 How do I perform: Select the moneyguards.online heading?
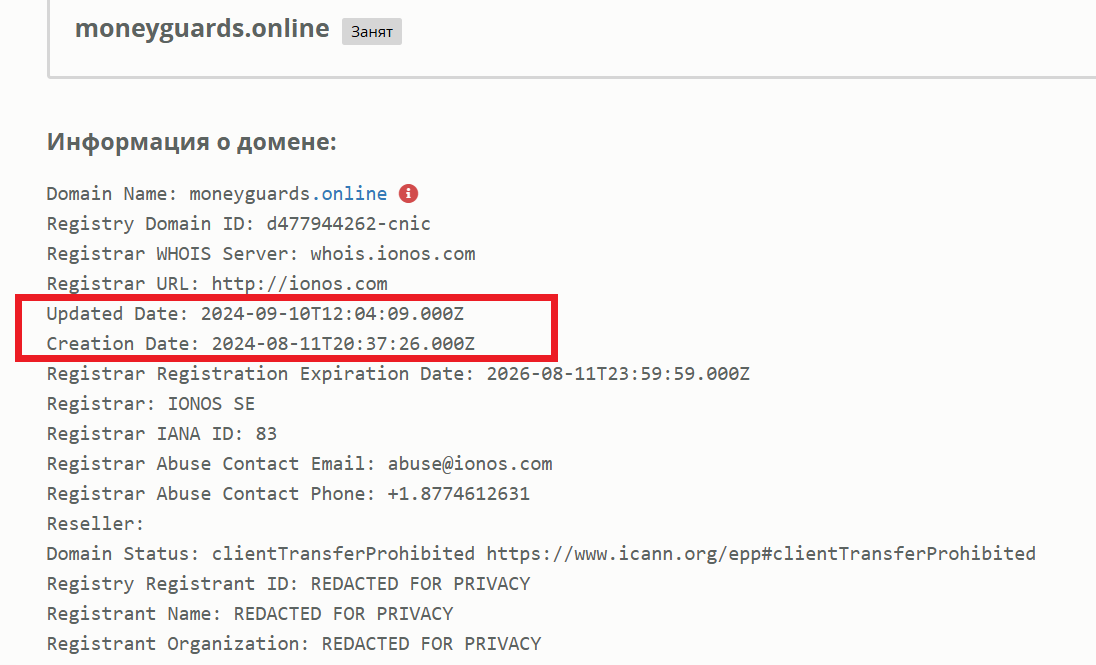click(x=202, y=29)
